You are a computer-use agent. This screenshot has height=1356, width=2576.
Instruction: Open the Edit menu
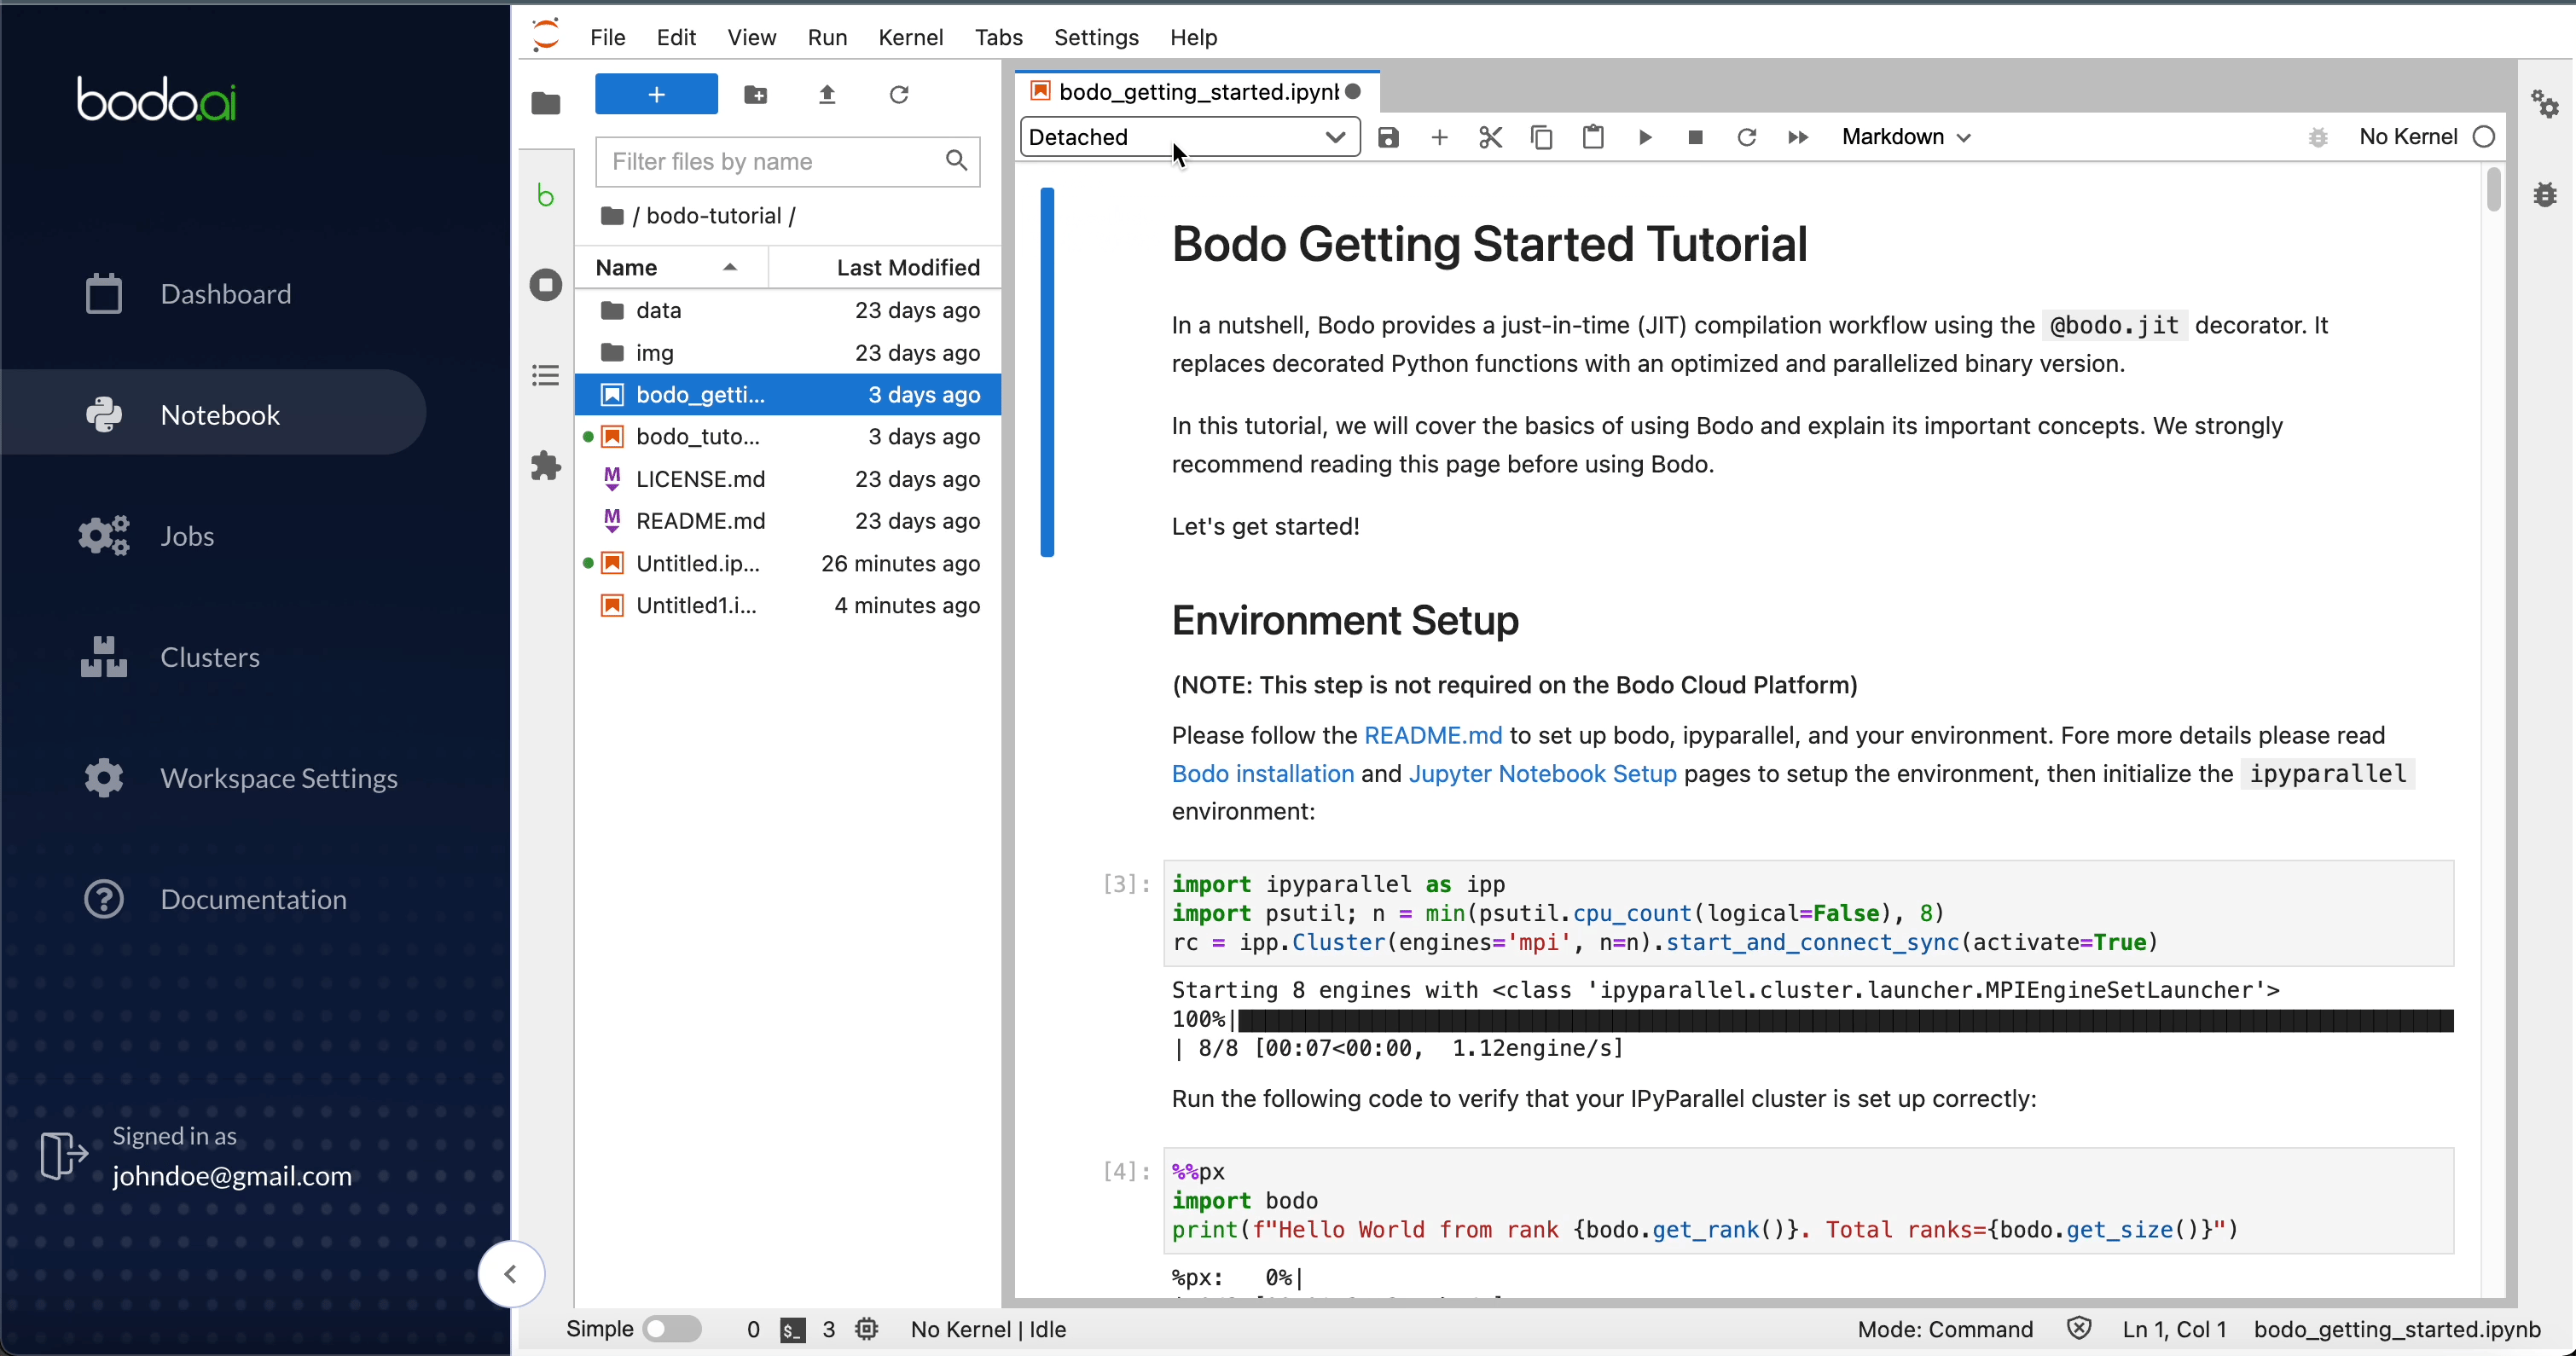pos(676,37)
